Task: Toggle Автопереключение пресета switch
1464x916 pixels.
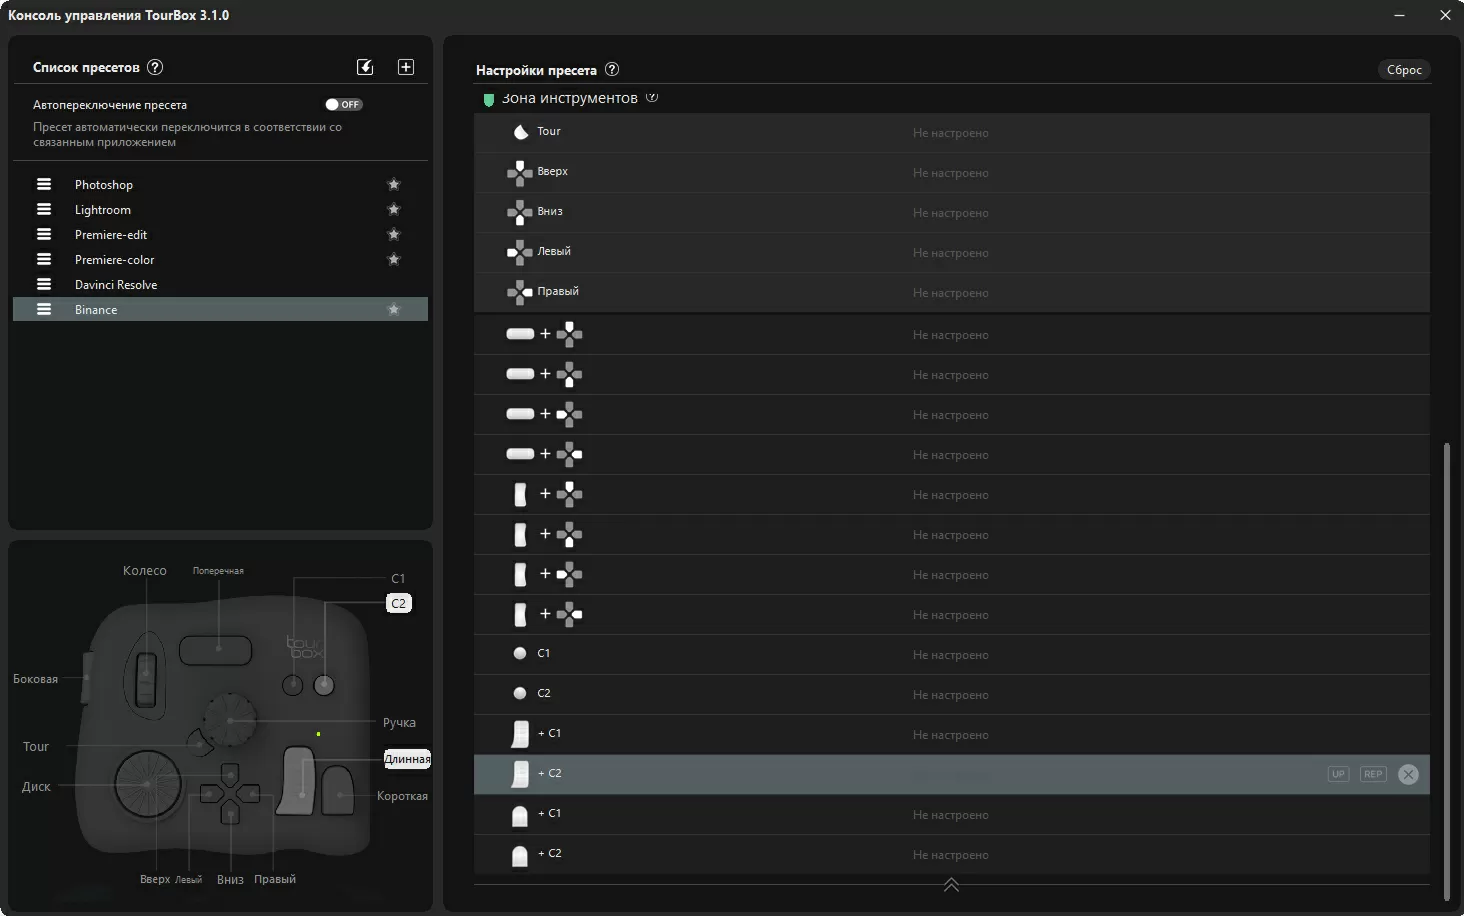Action: [x=343, y=104]
